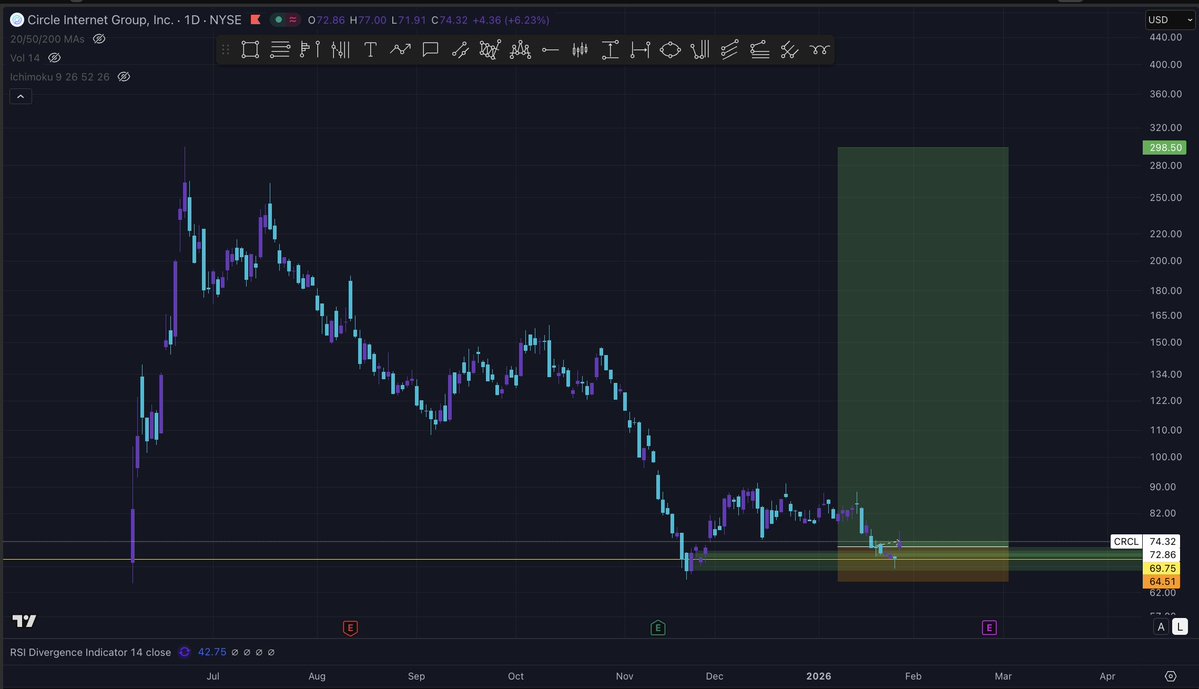The image size is (1199, 689).
Task: Click the 100.00 price axis label
Action: (x=1165, y=457)
